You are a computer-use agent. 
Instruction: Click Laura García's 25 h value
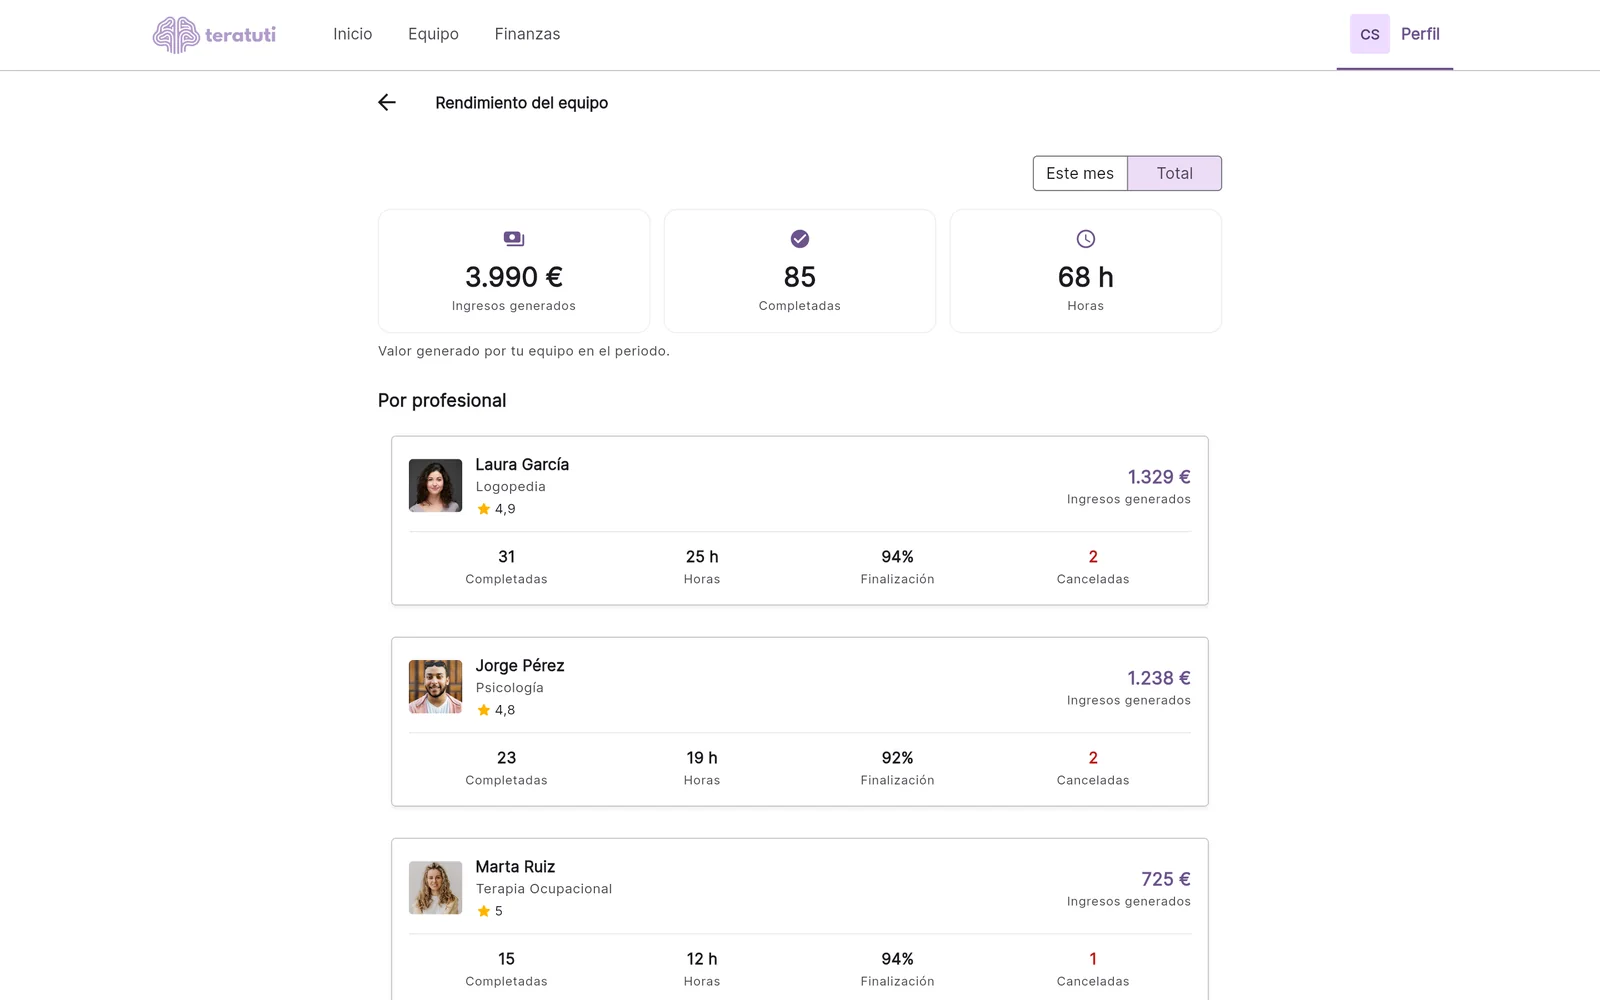tap(702, 557)
